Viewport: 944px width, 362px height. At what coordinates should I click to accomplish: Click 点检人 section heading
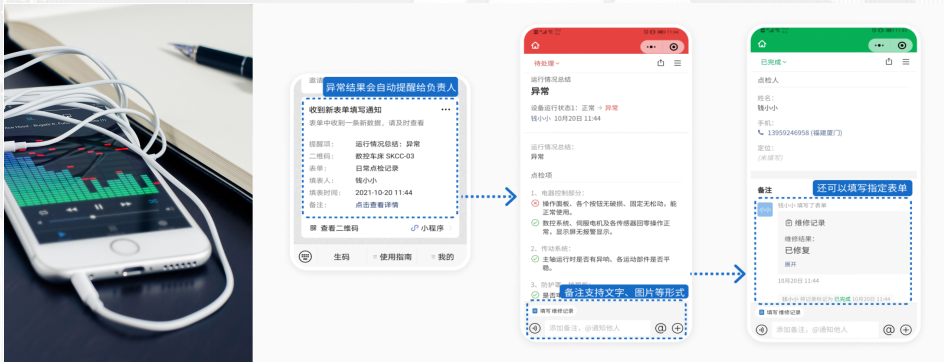coord(768,80)
